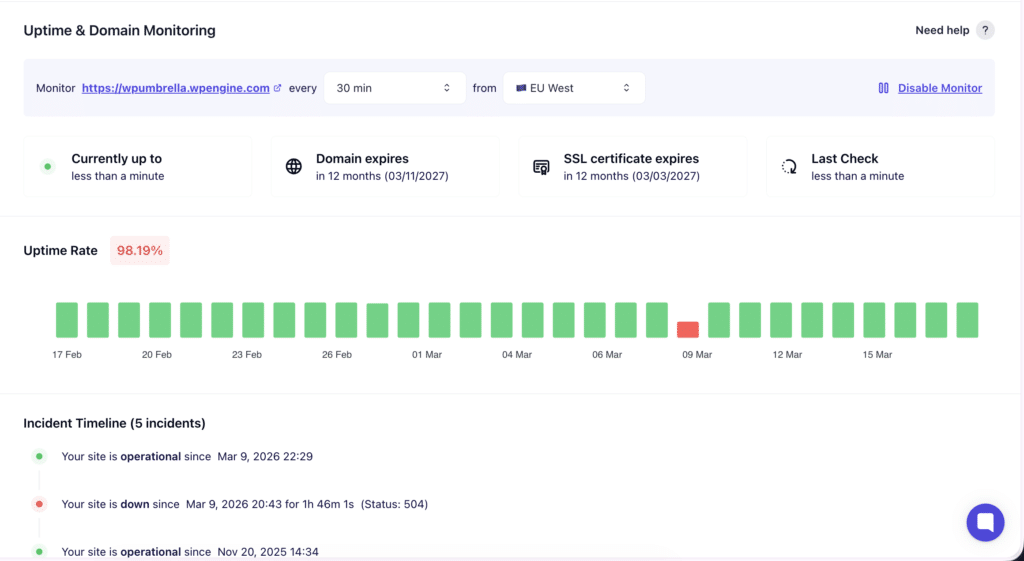This screenshot has height=561, width=1024.
Task: Open the EU West region dropdown
Action: pyautogui.click(x=573, y=88)
